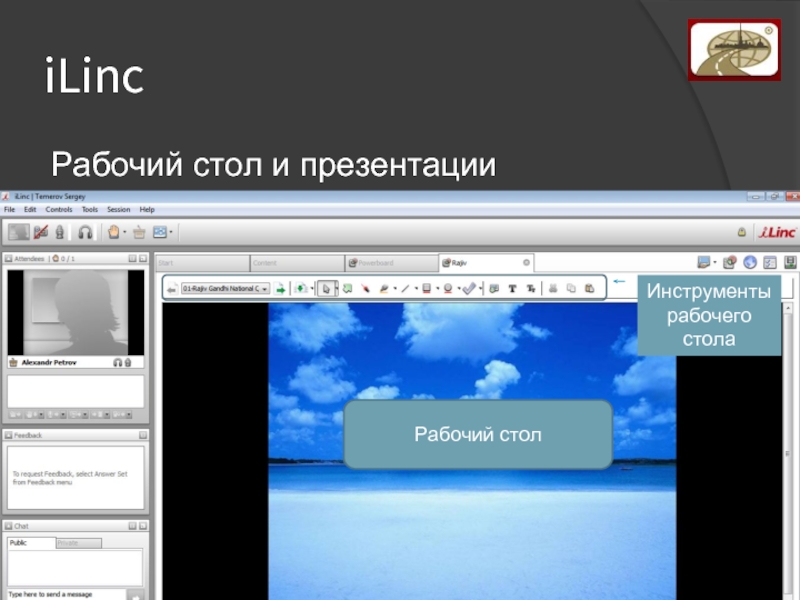
Task: Click the green upload content icon
Action: point(301,288)
